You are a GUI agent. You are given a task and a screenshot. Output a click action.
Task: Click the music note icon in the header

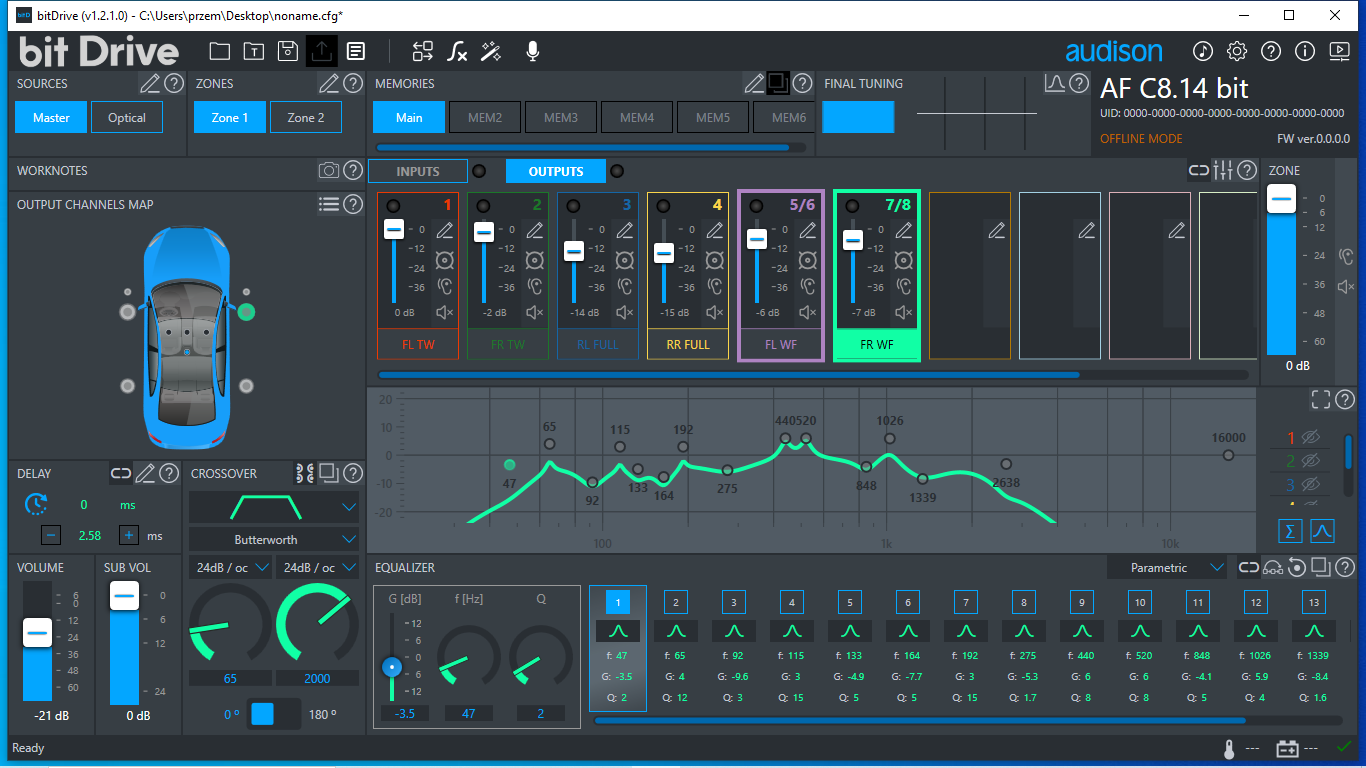click(1203, 51)
